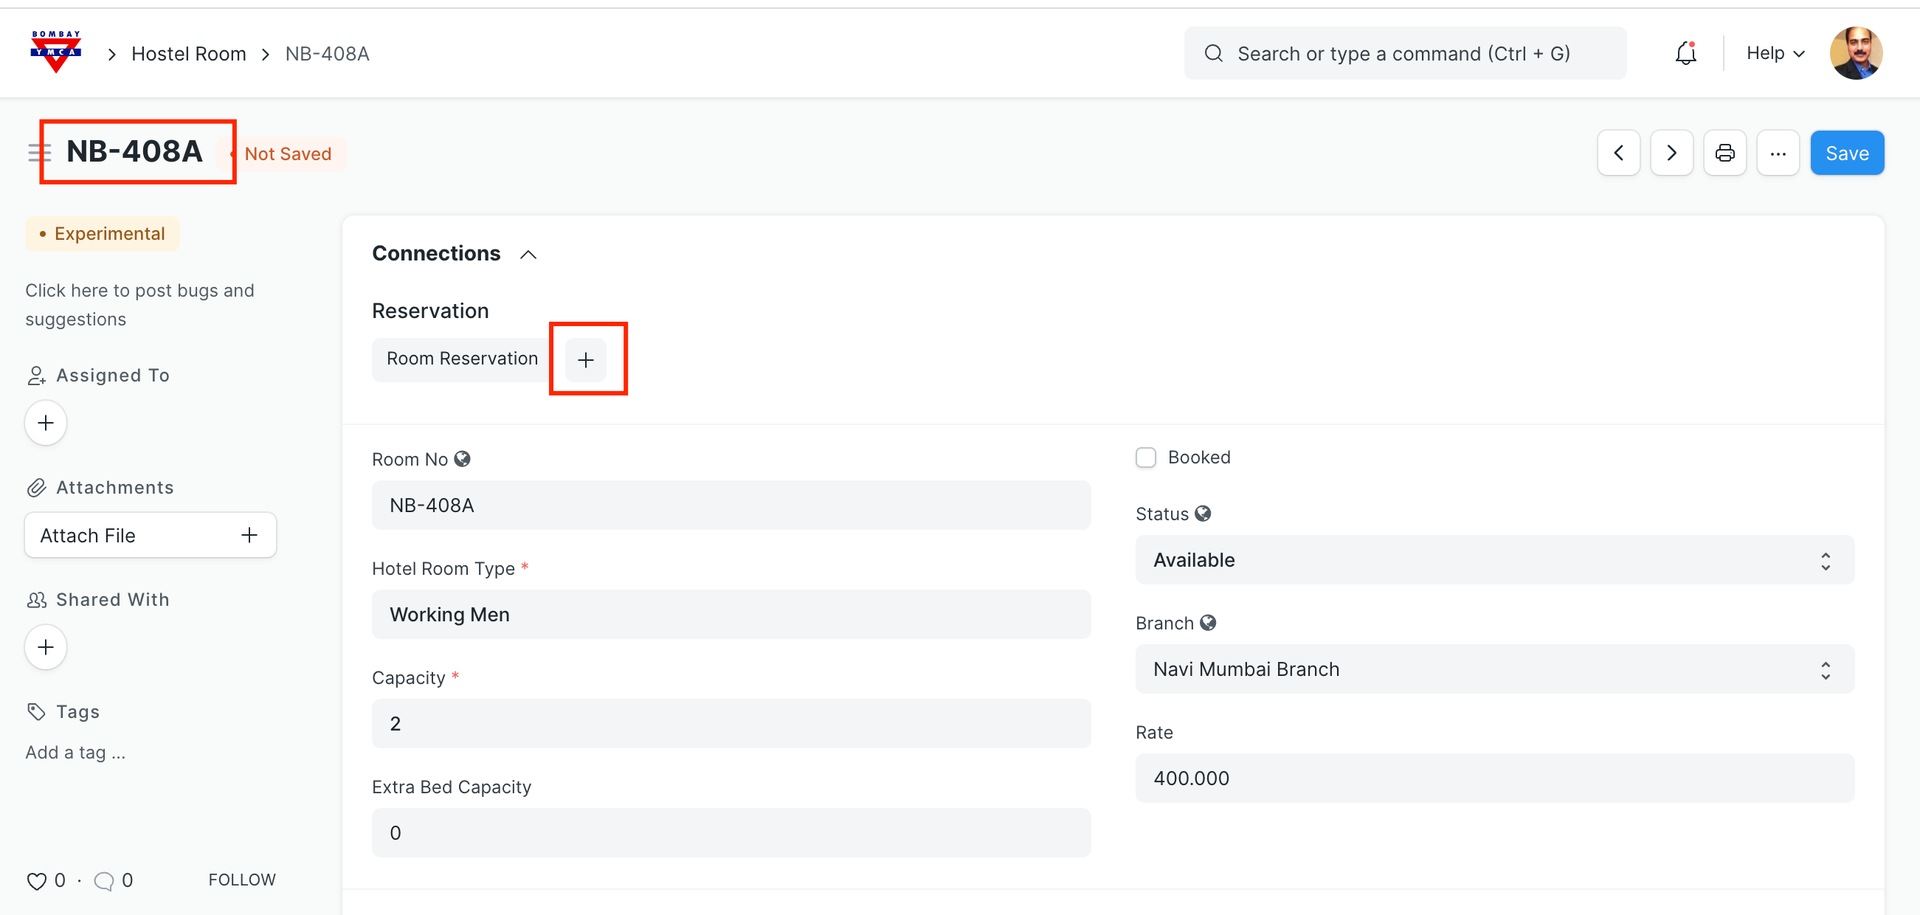Open the notifications bell
This screenshot has height=915, width=1920.
pyautogui.click(x=1686, y=53)
